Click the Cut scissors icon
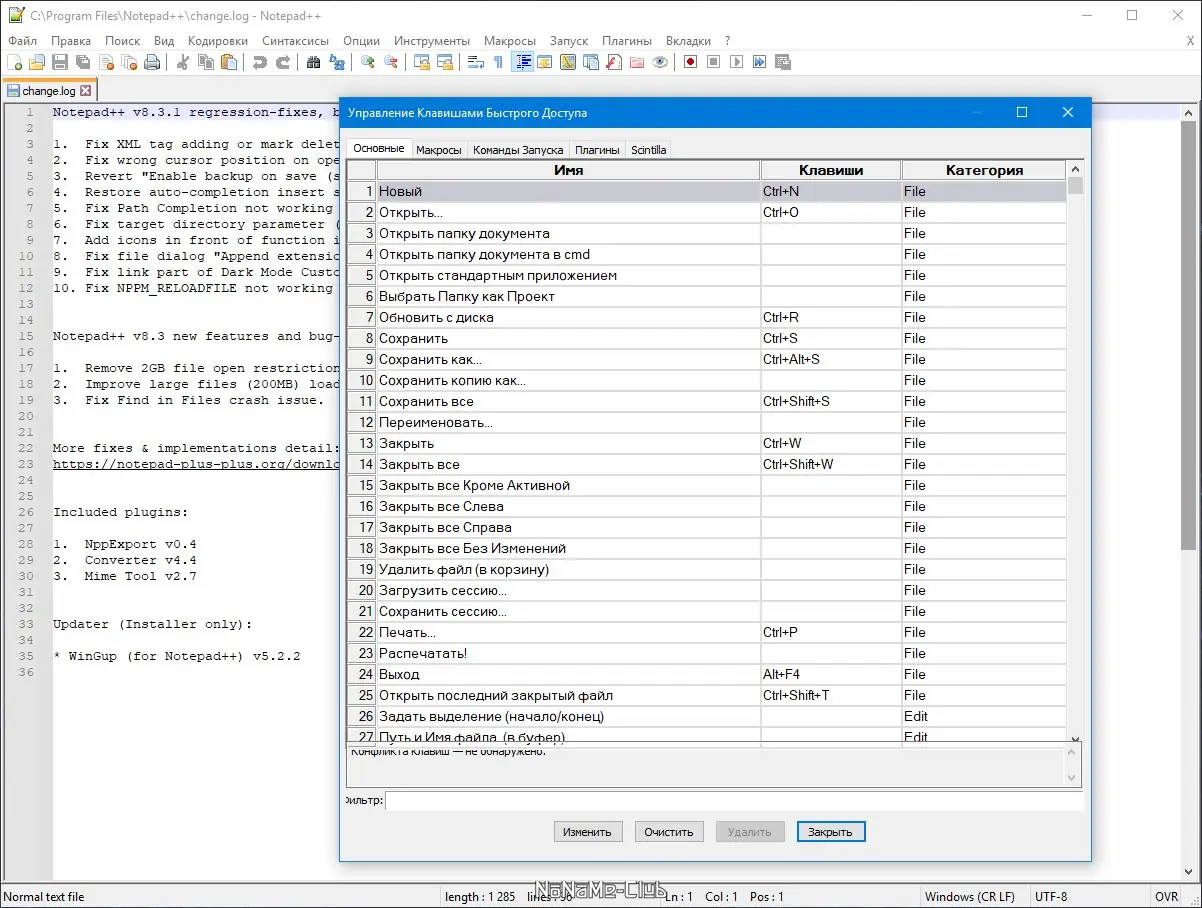 tap(182, 62)
